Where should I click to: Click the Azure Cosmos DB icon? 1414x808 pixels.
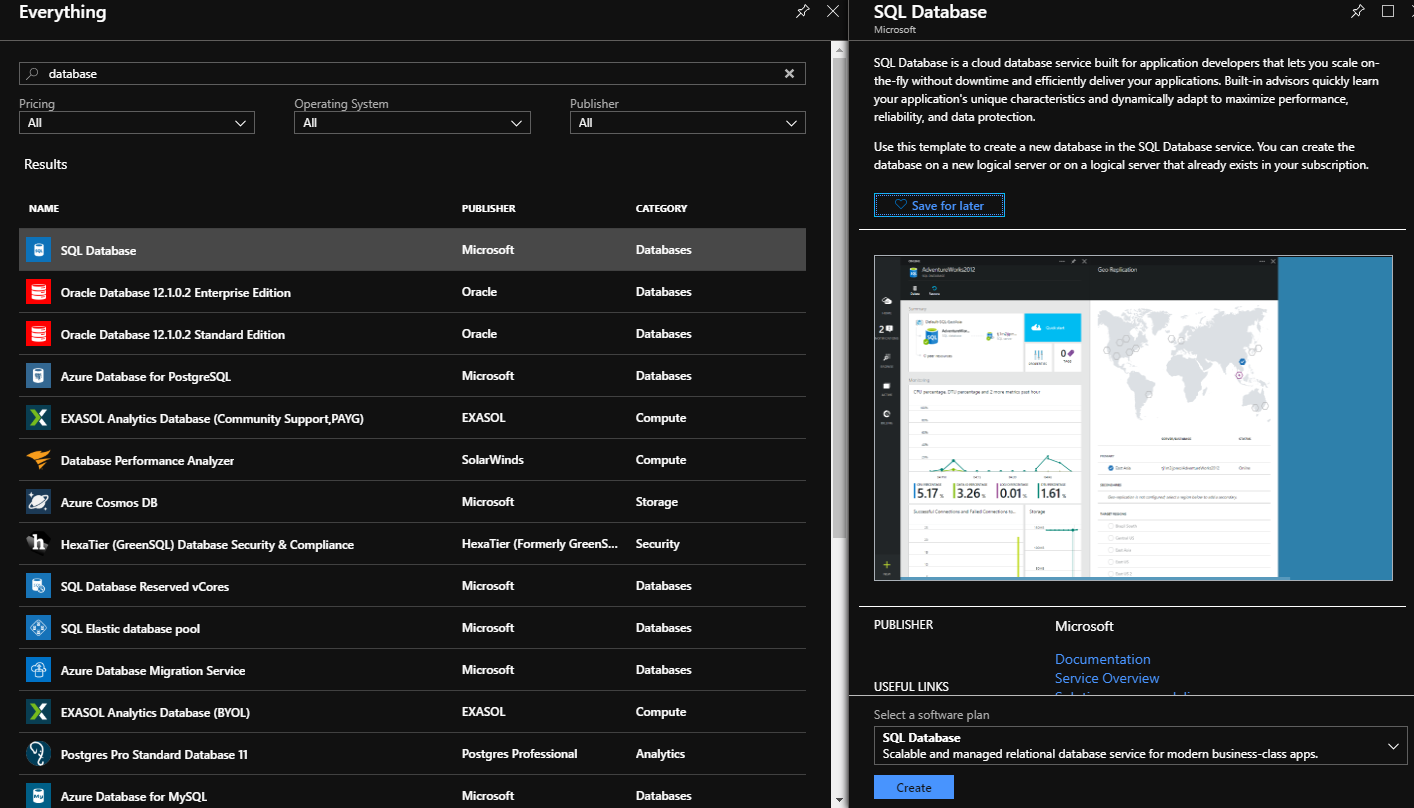38,502
